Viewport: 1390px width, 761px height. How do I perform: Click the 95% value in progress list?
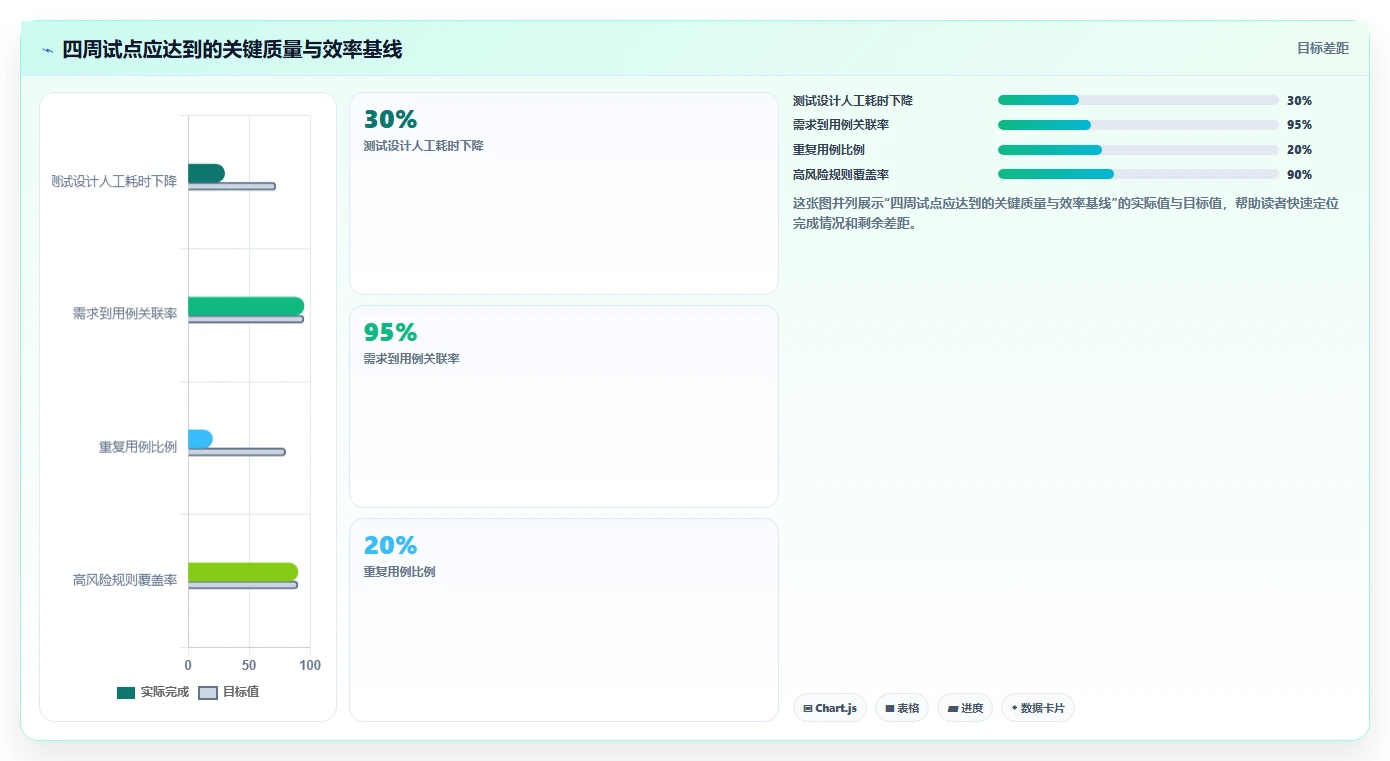tap(1299, 125)
